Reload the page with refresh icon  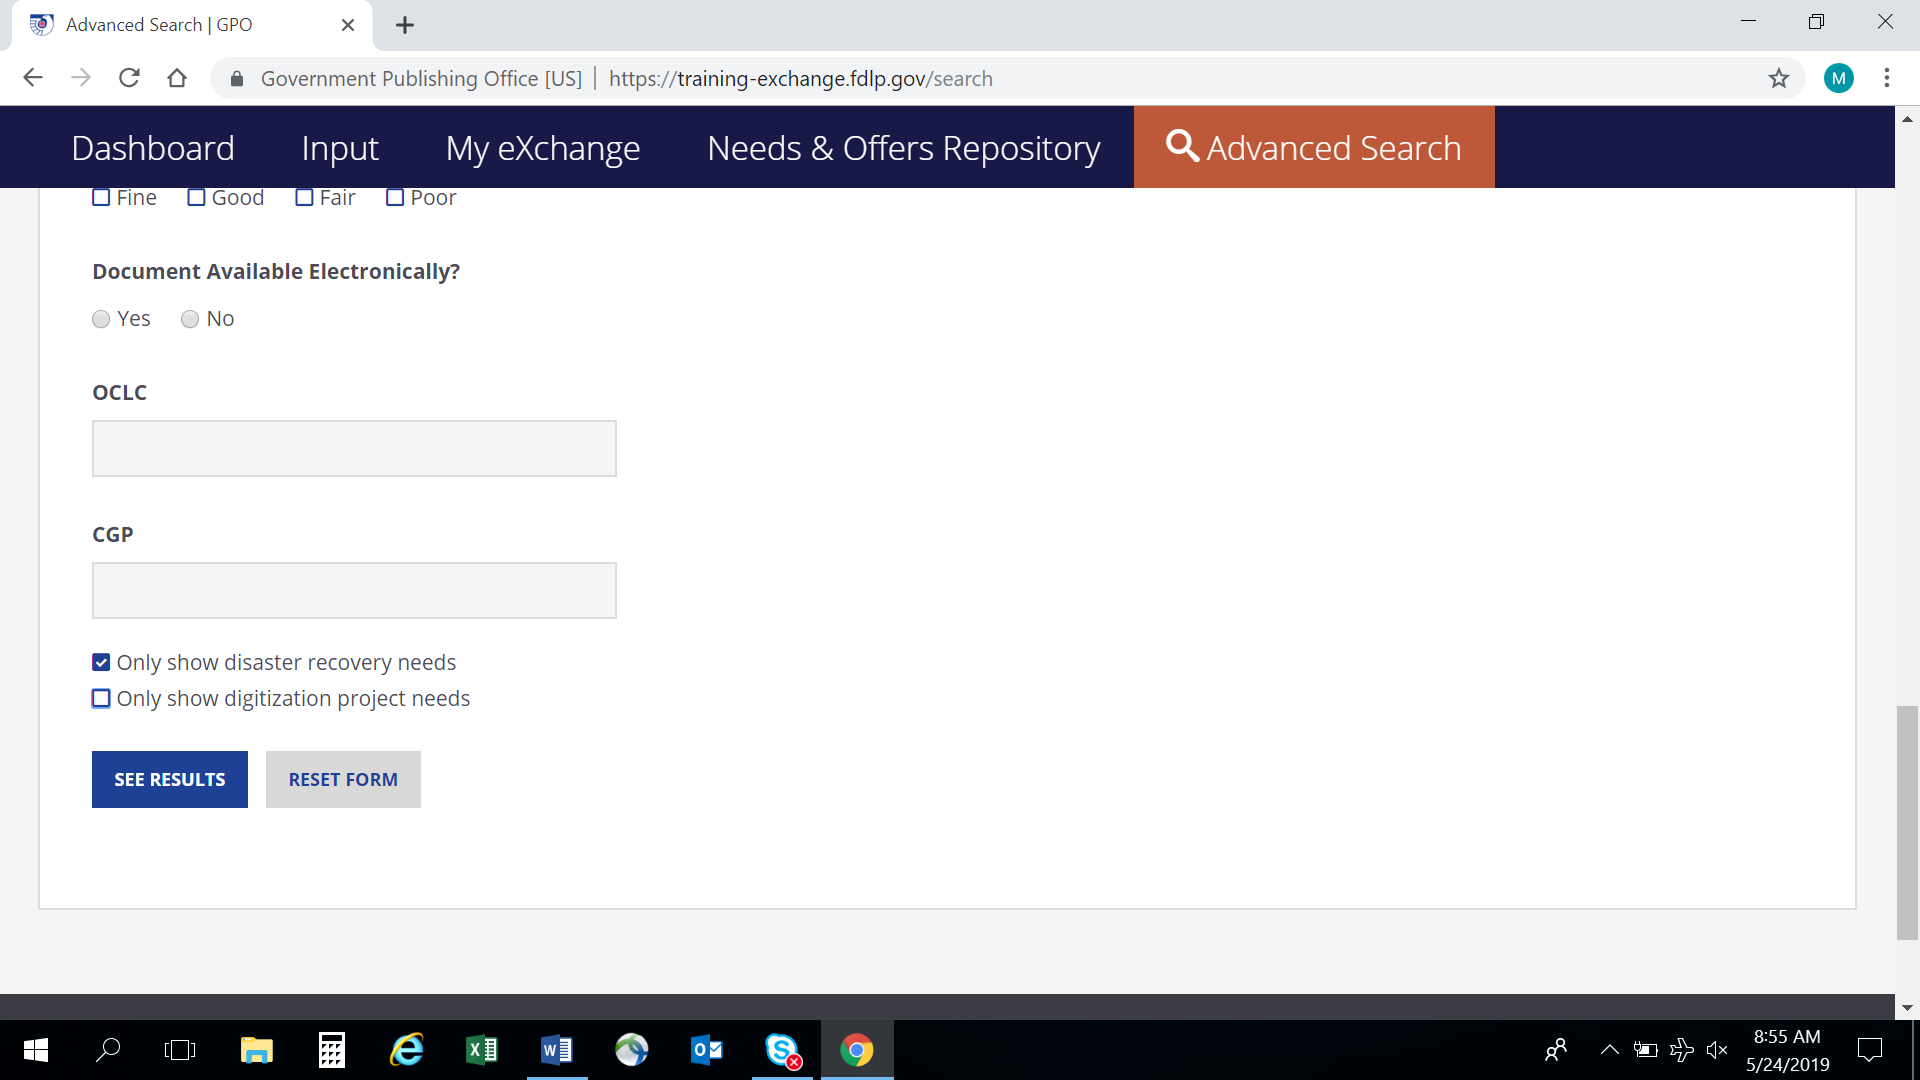(x=129, y=78)
